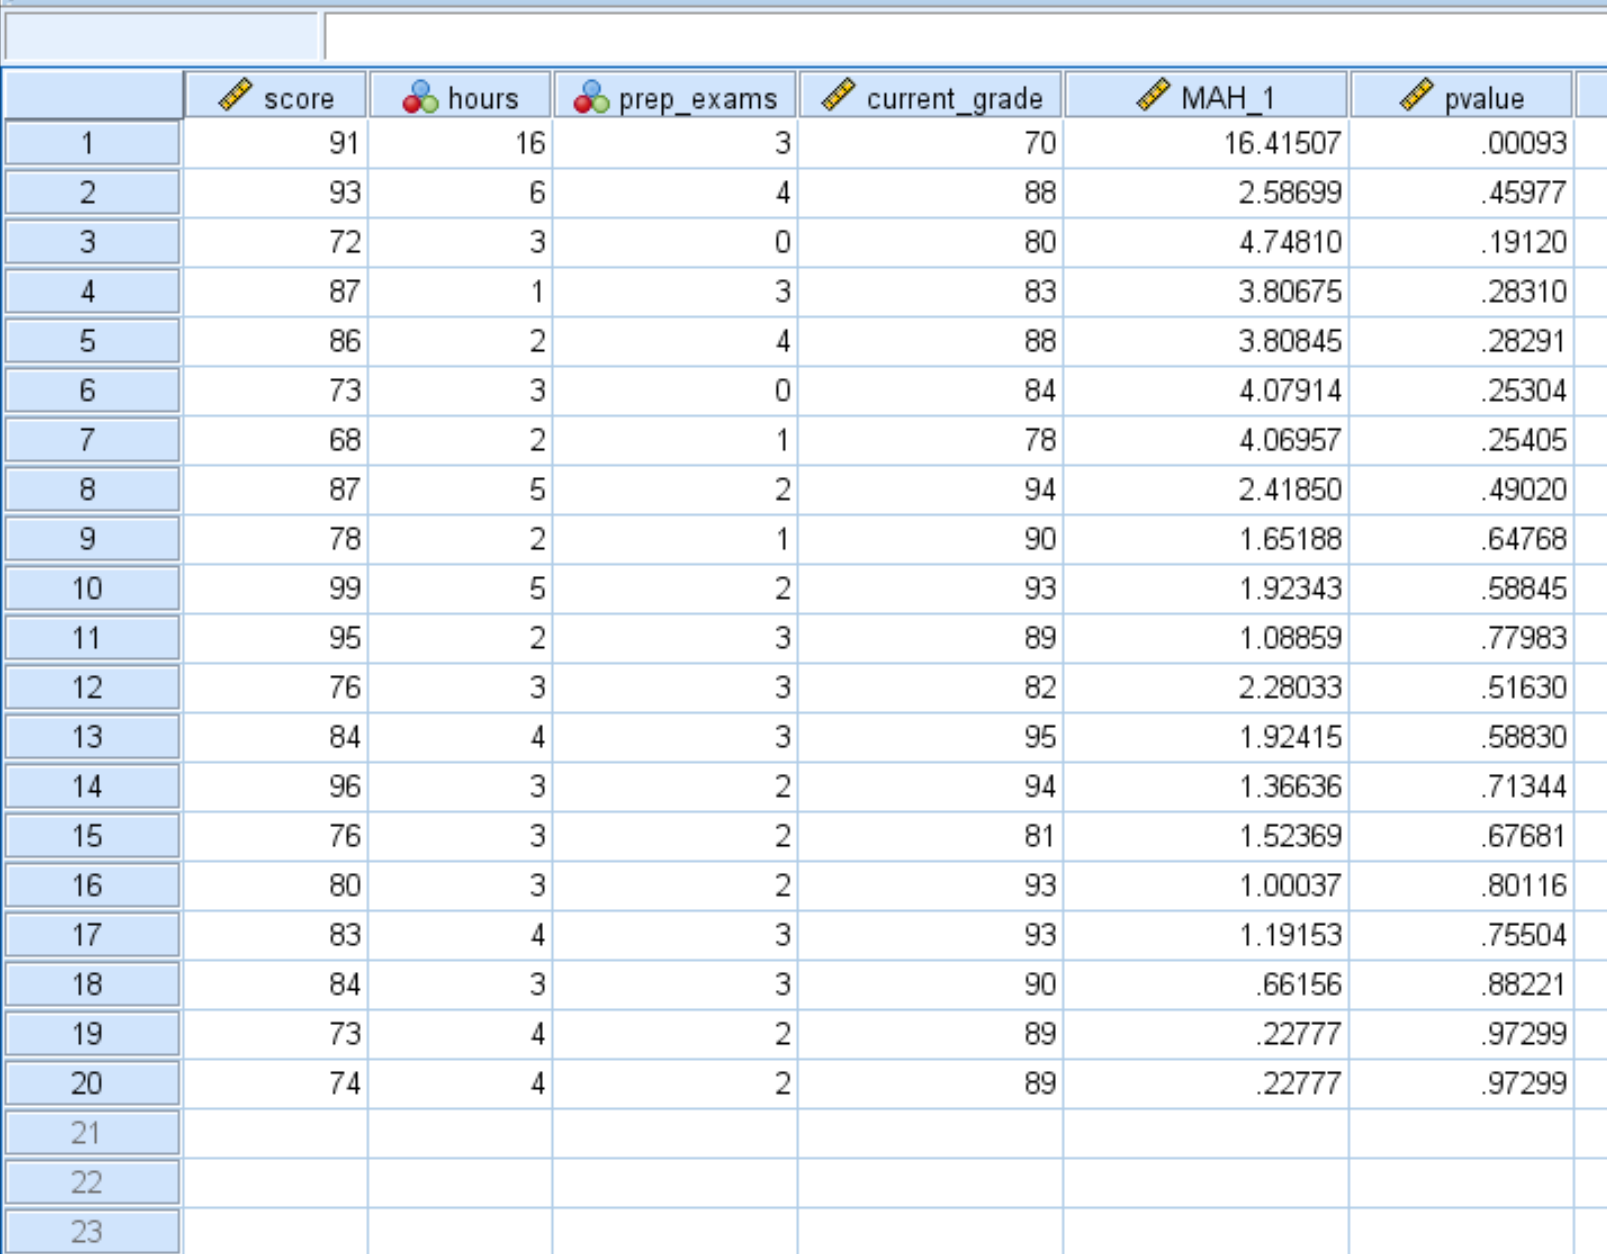The height and width of the screenshot is (1254, 1607).
Task: Click pvalue cell .75504
Action: [1461, 935]
